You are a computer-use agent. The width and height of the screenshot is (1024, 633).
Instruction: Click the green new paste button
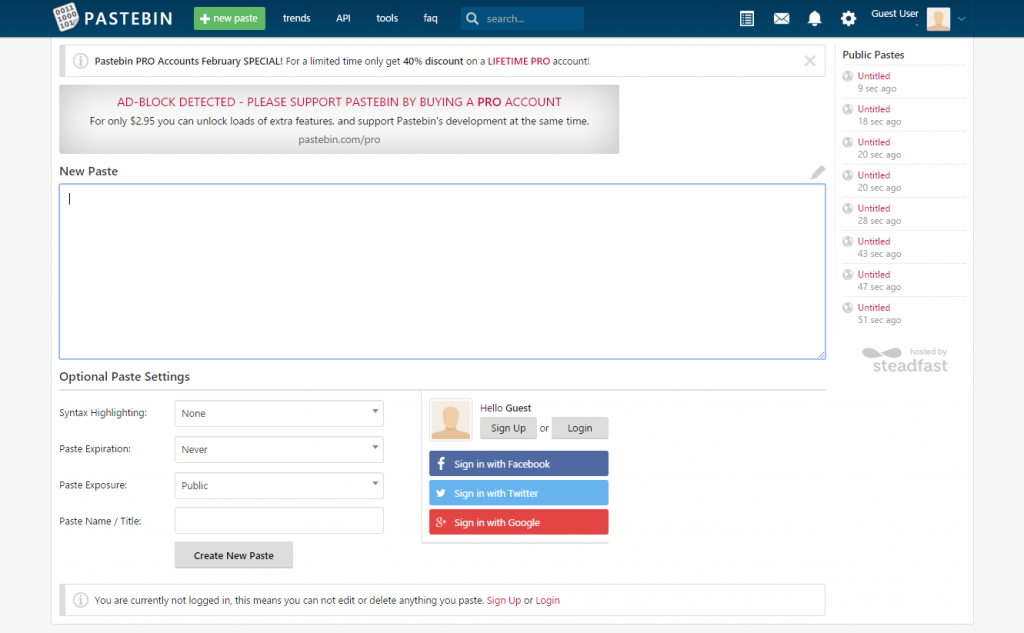coord(229,18)
